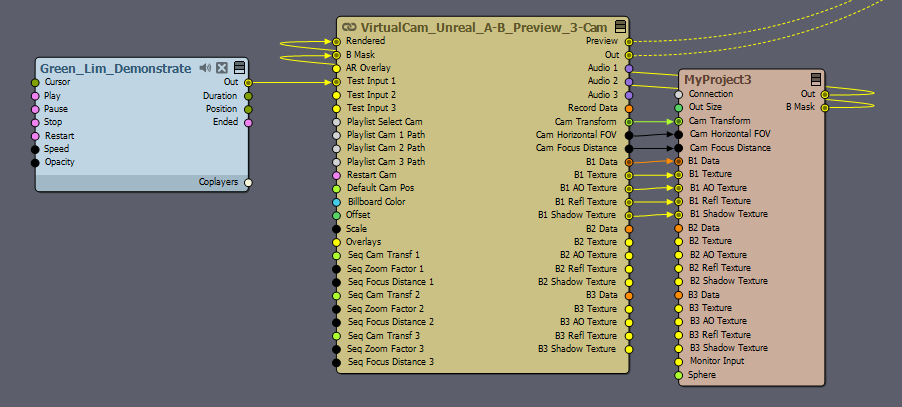902x407 pixels.
Task: Open the panel icon on MyProject3 node
Action: [x=816, y=79]
